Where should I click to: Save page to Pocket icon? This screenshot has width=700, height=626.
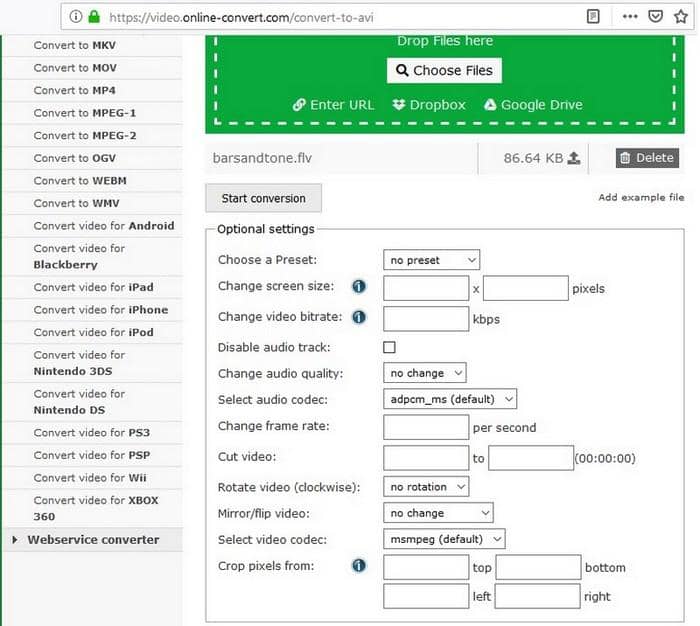[655, 17]
